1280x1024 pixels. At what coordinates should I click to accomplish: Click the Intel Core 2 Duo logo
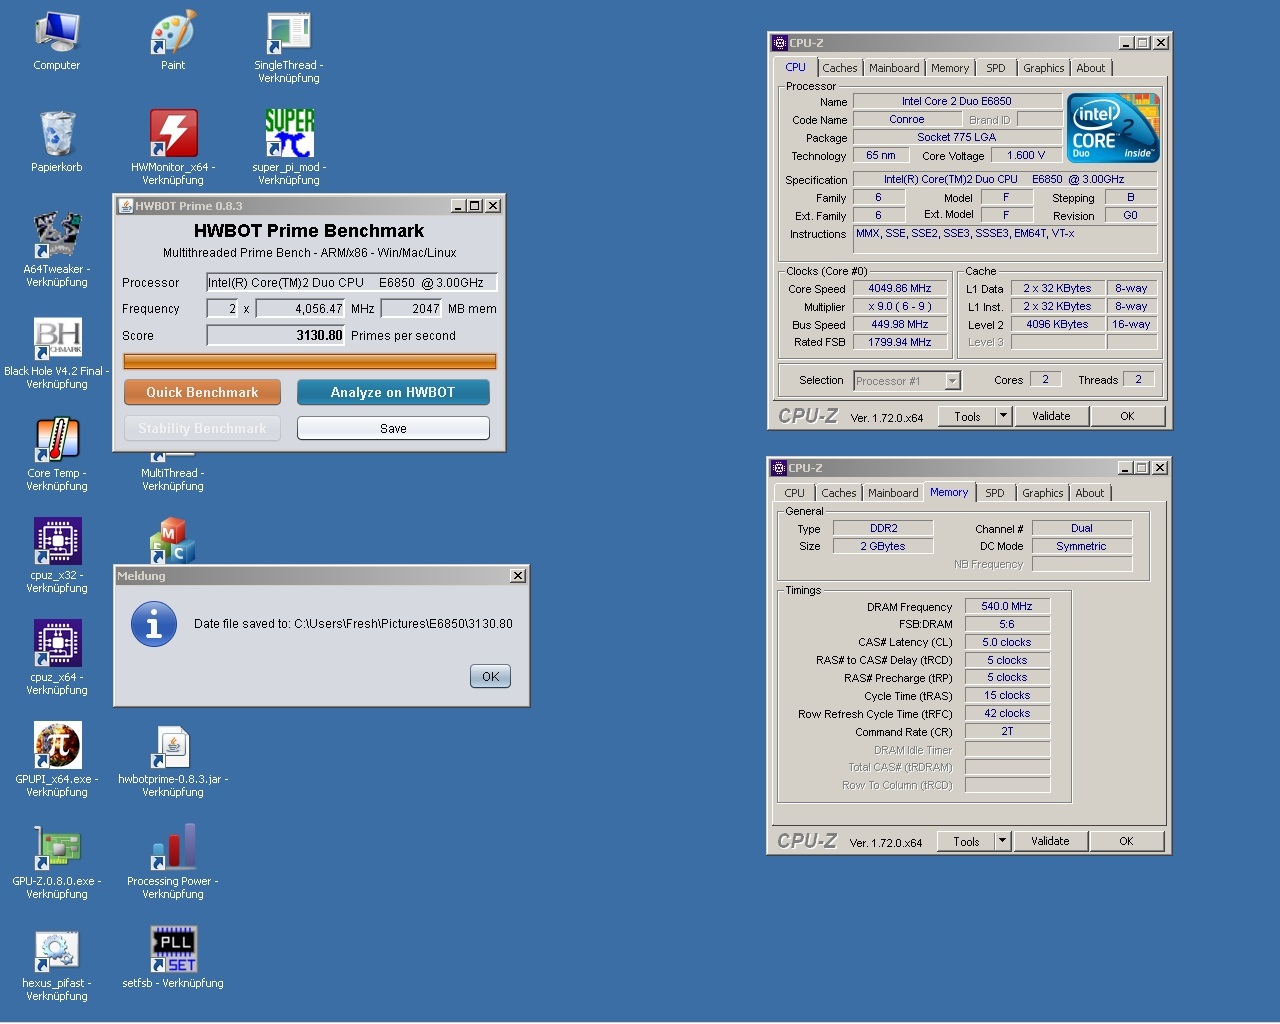[1113, 128]
